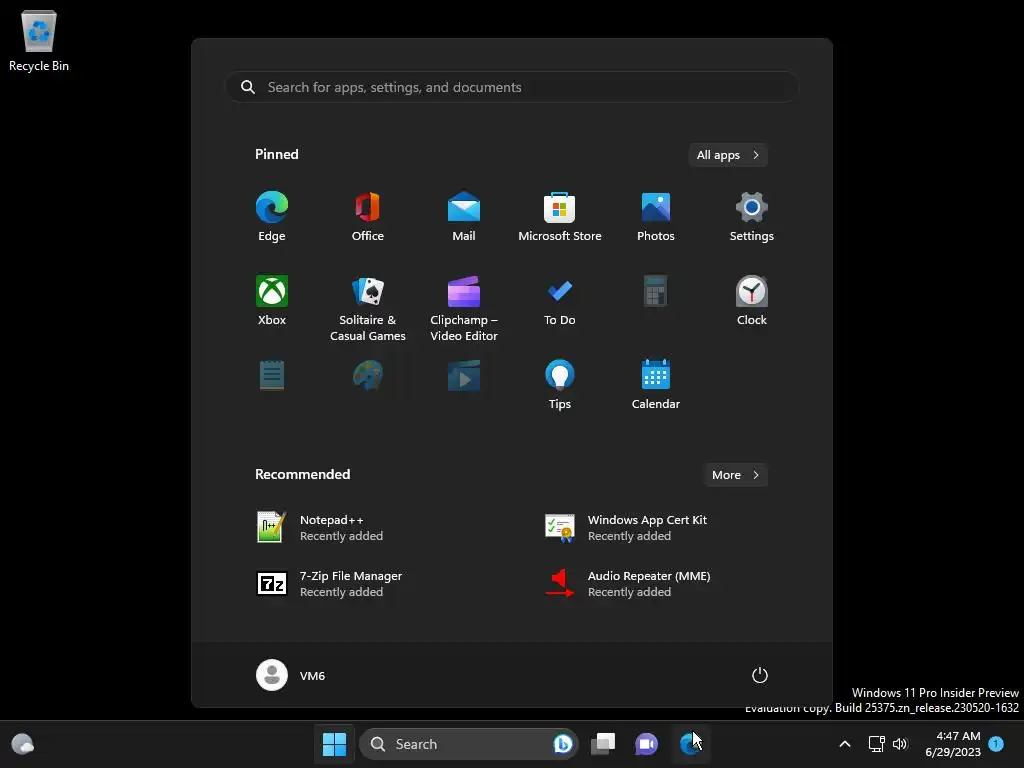Click the volume speaker icon

[900, 744]
